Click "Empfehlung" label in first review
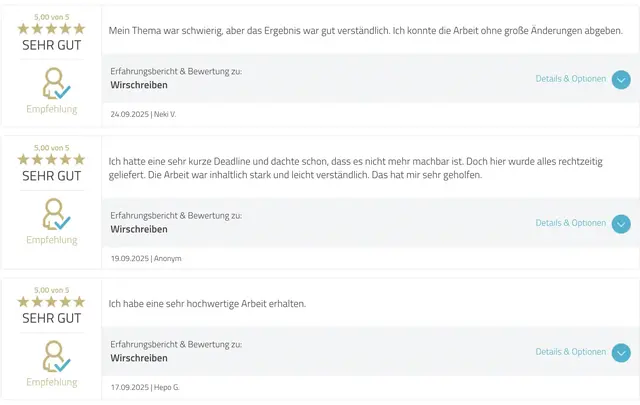 click(x=51, y=109)
